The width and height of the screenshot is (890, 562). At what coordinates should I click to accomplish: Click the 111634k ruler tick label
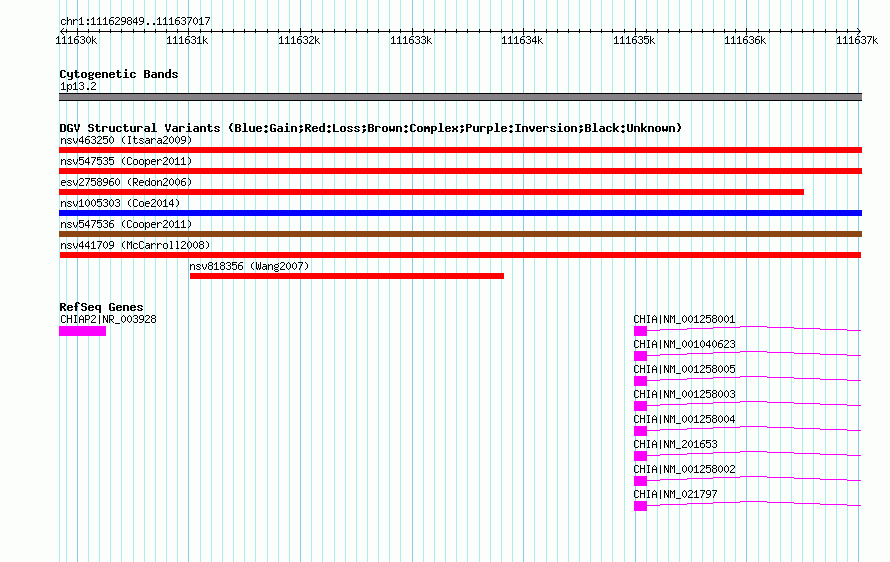522,40
